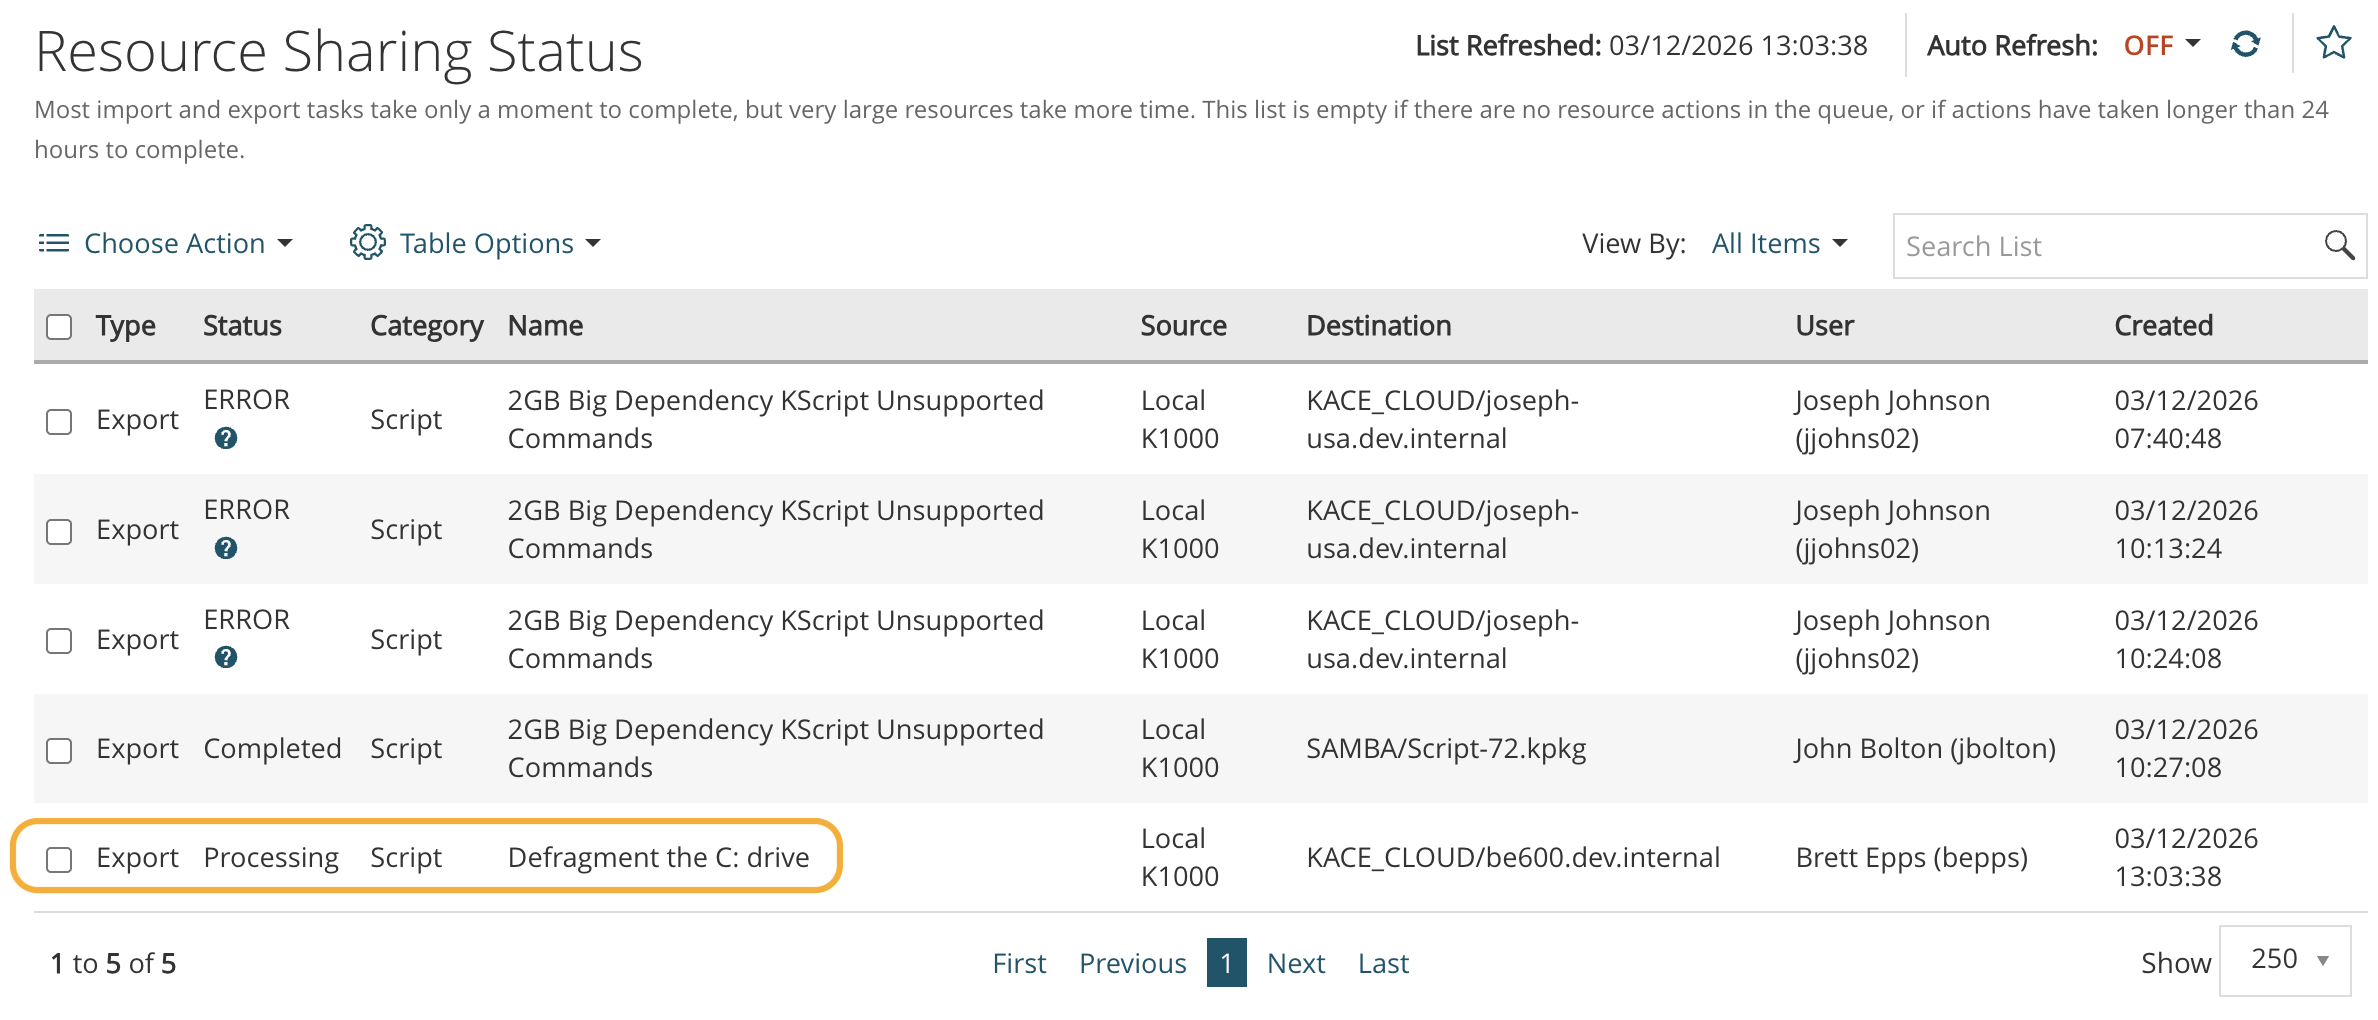Viewport: 2378px width, 1020px height.
Task: Click the search magnifier icon
Action: coord(2339,245)
